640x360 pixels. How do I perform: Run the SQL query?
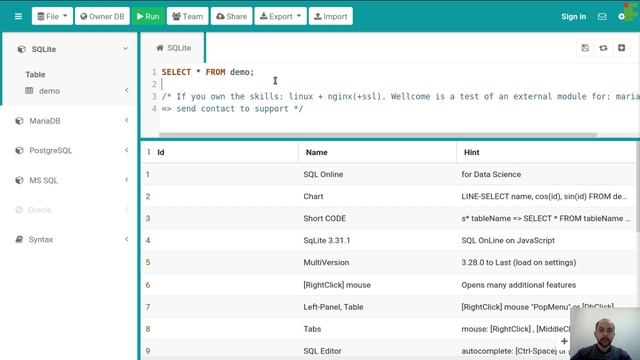(148, 16)
